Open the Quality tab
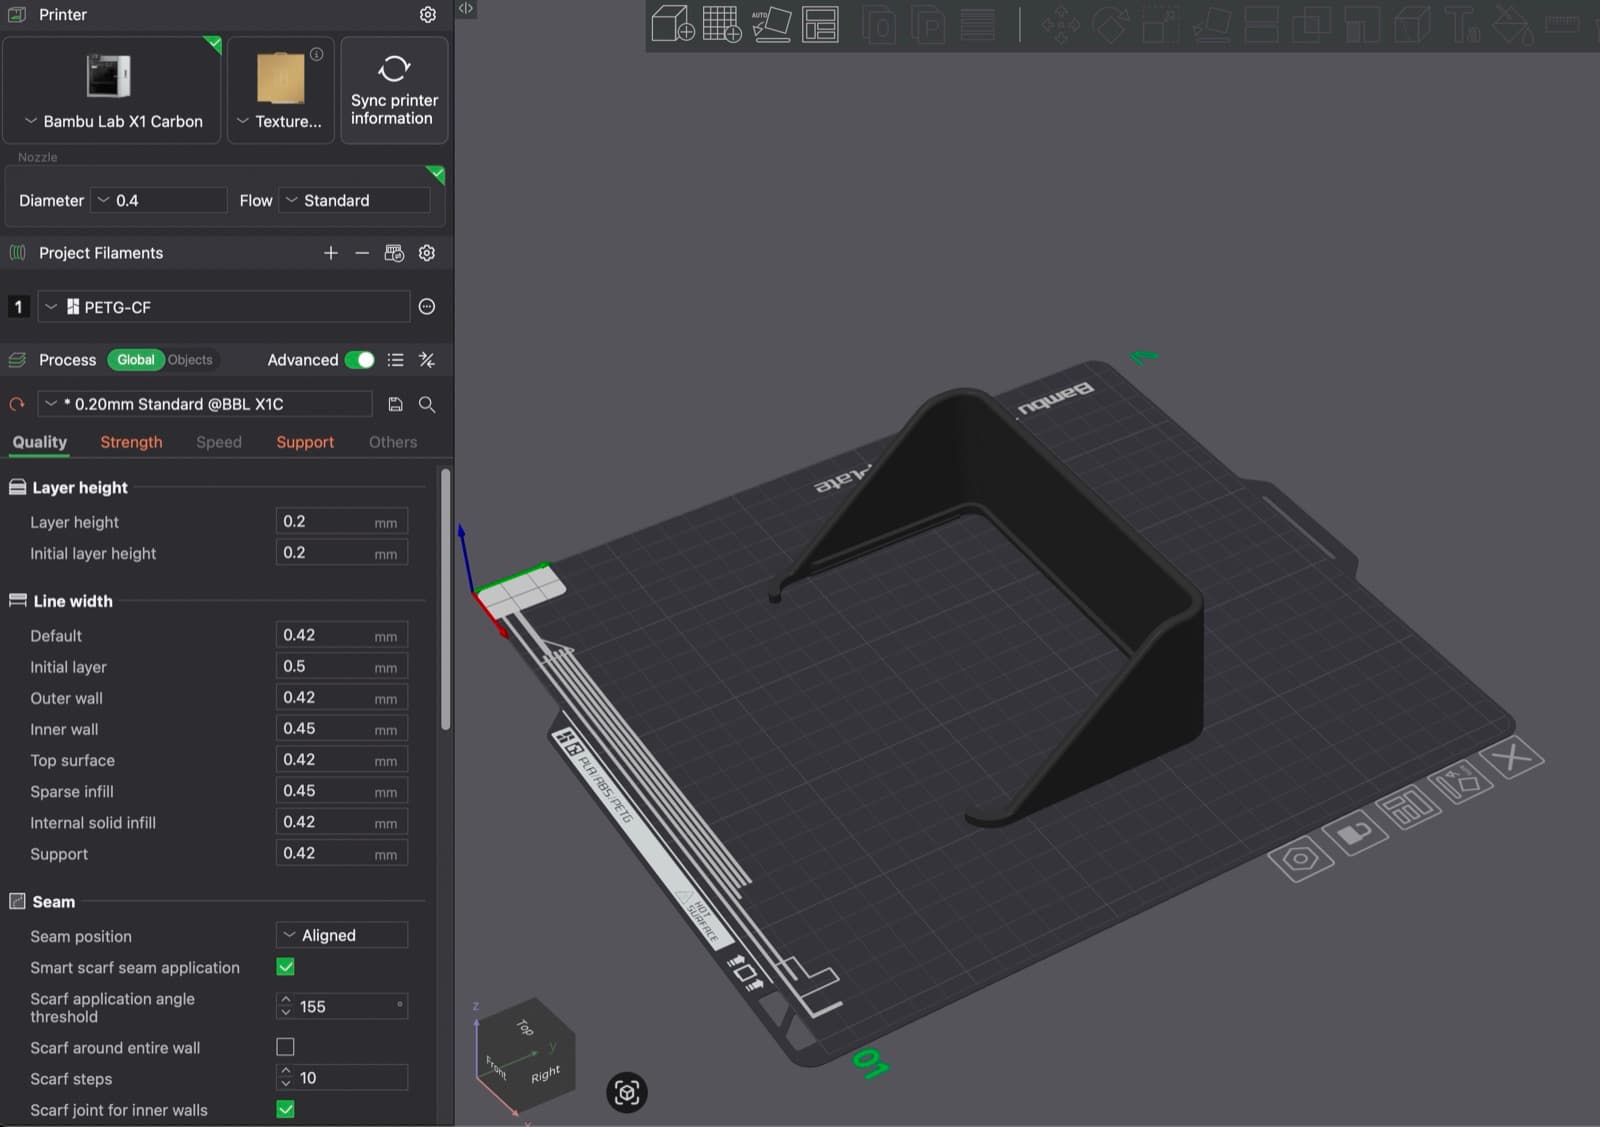The height and width of the screenshot is (1127, 1600). [x=40, y=442]
